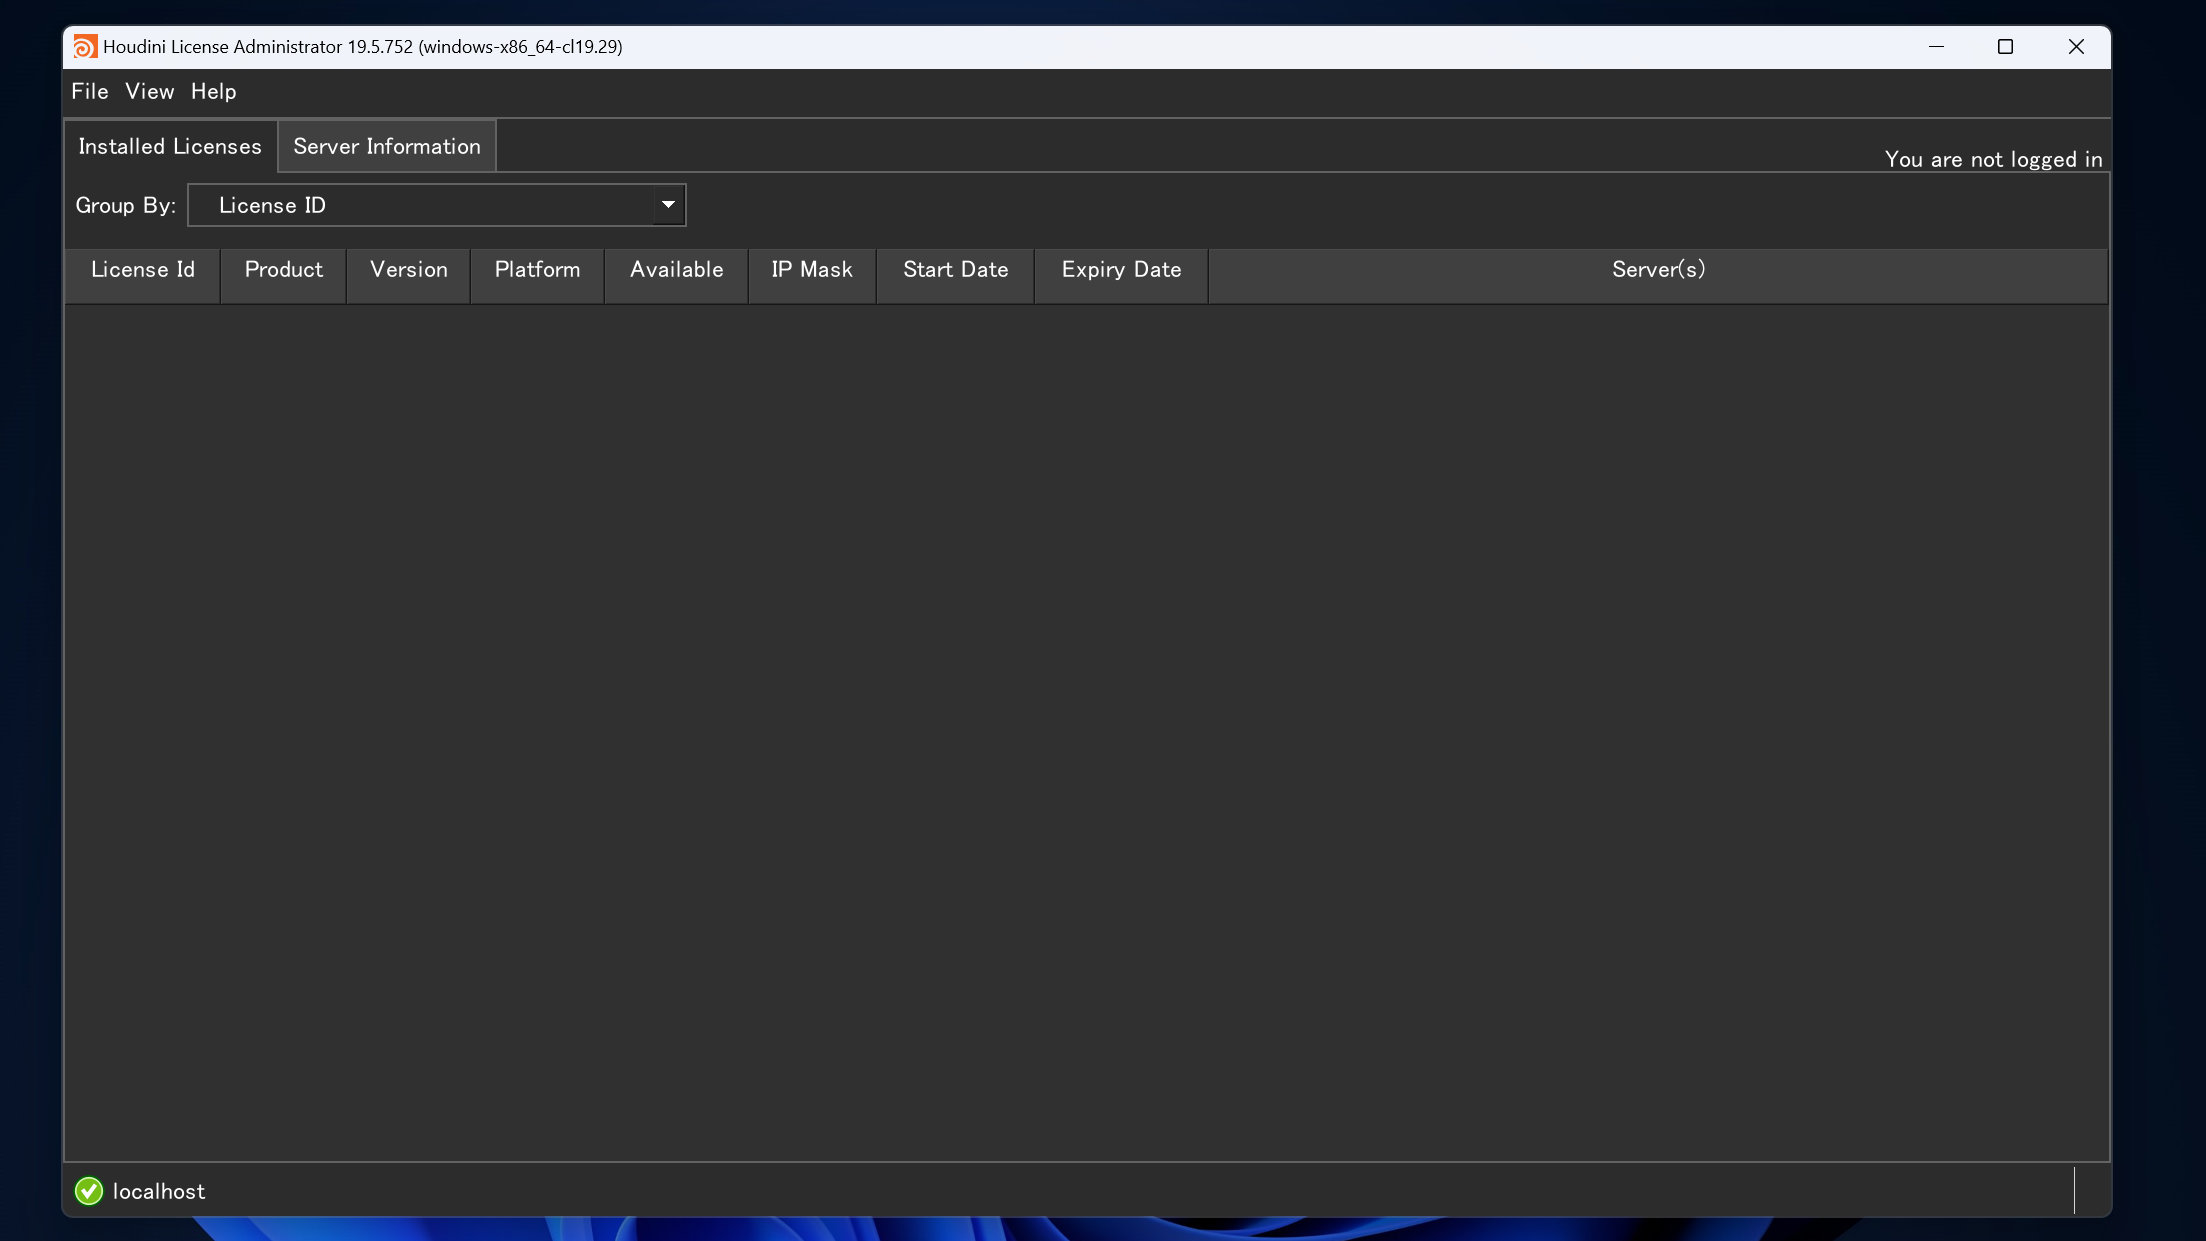The height and width of the screenshot is (1241, 2206).
Task: Open the View menu
Action: click(149, 91)
